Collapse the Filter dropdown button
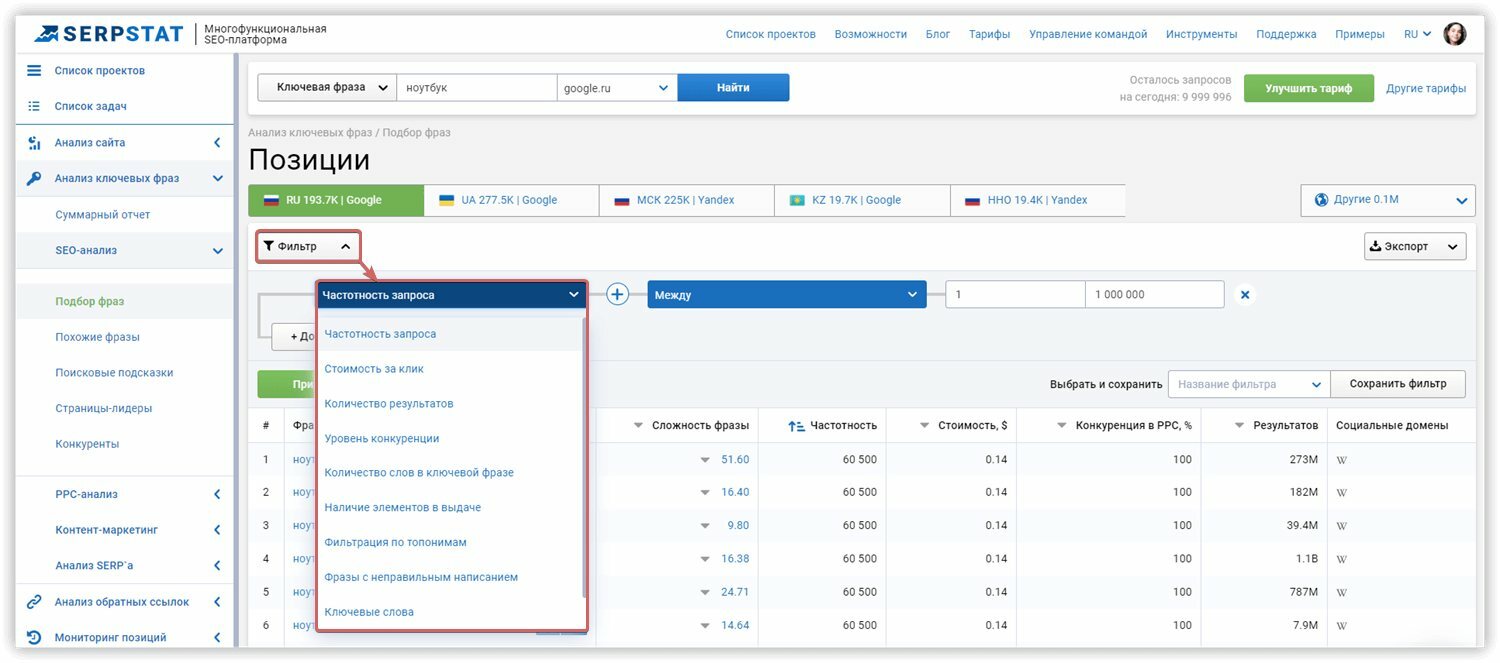Viewport: 1500px width, 663px height. click(x=308, y=246)
